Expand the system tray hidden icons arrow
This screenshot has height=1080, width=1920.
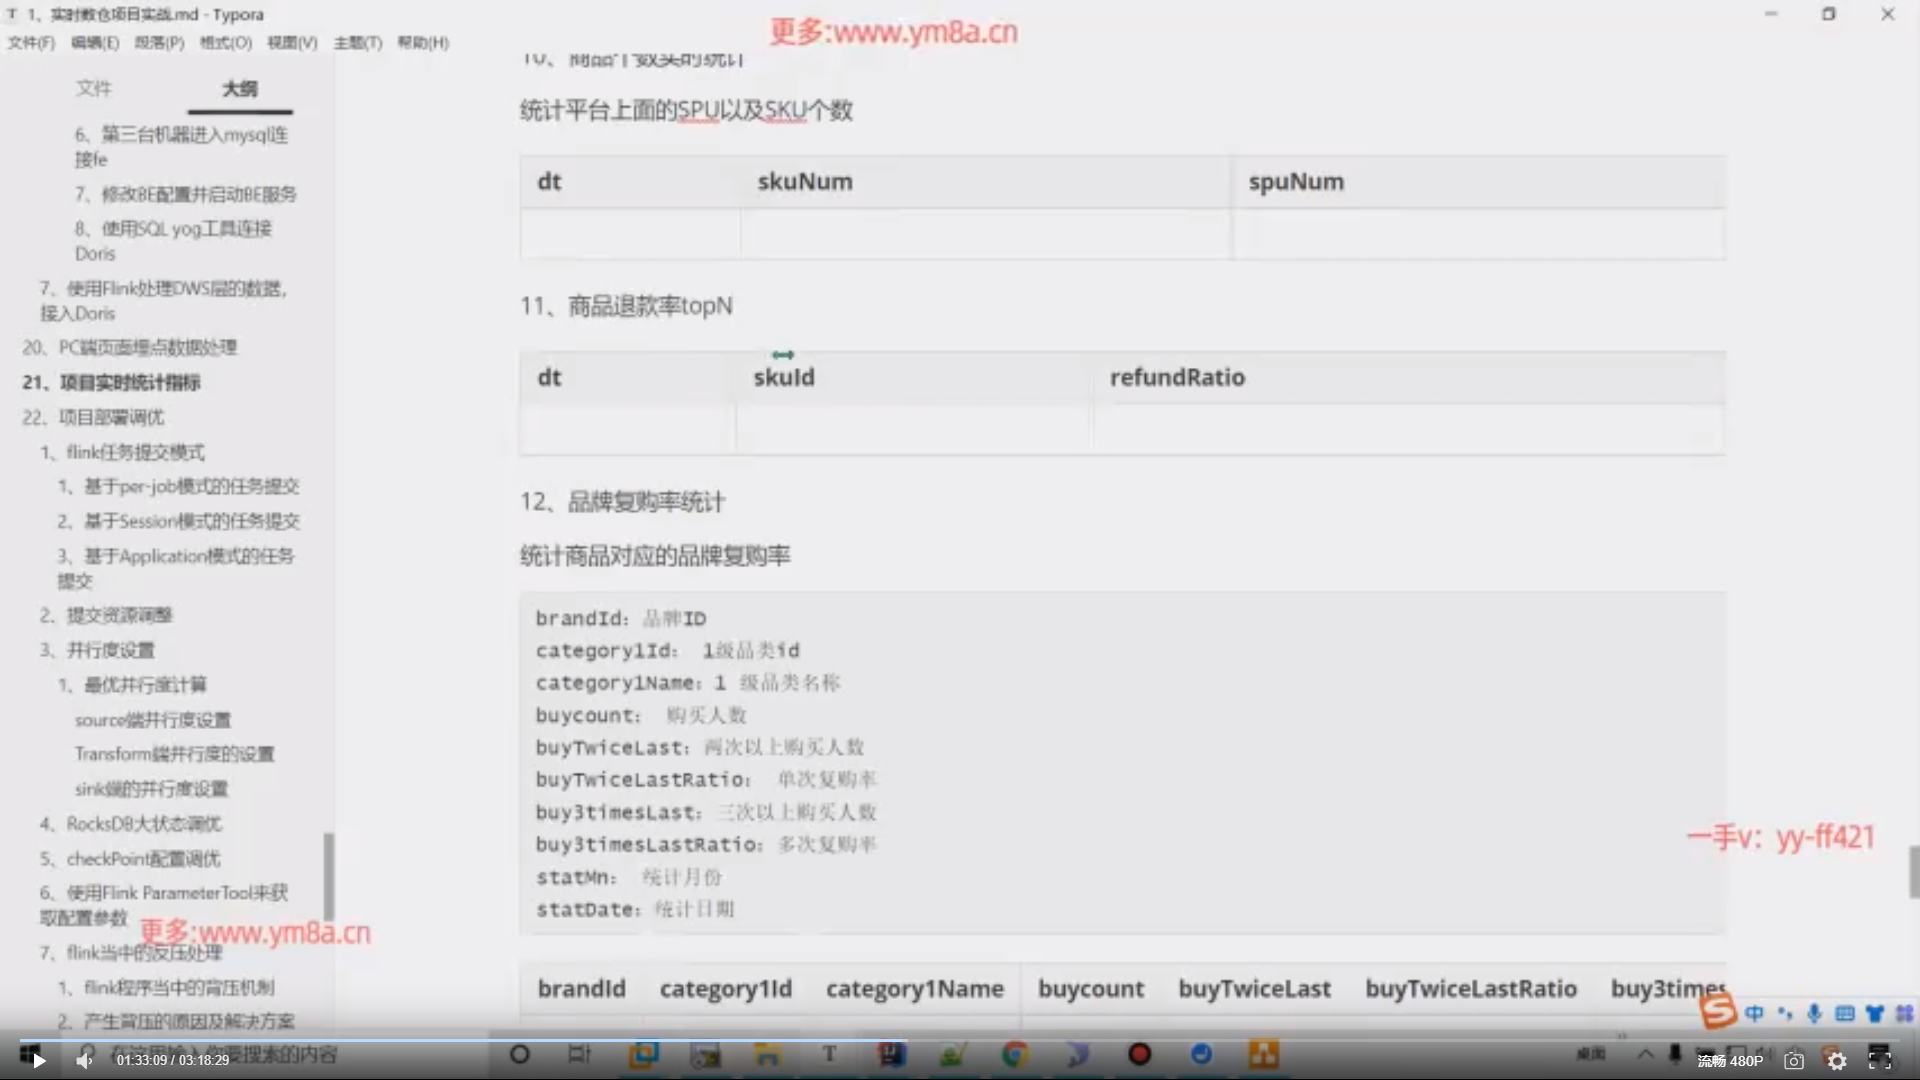[x=1645, y=1054]
